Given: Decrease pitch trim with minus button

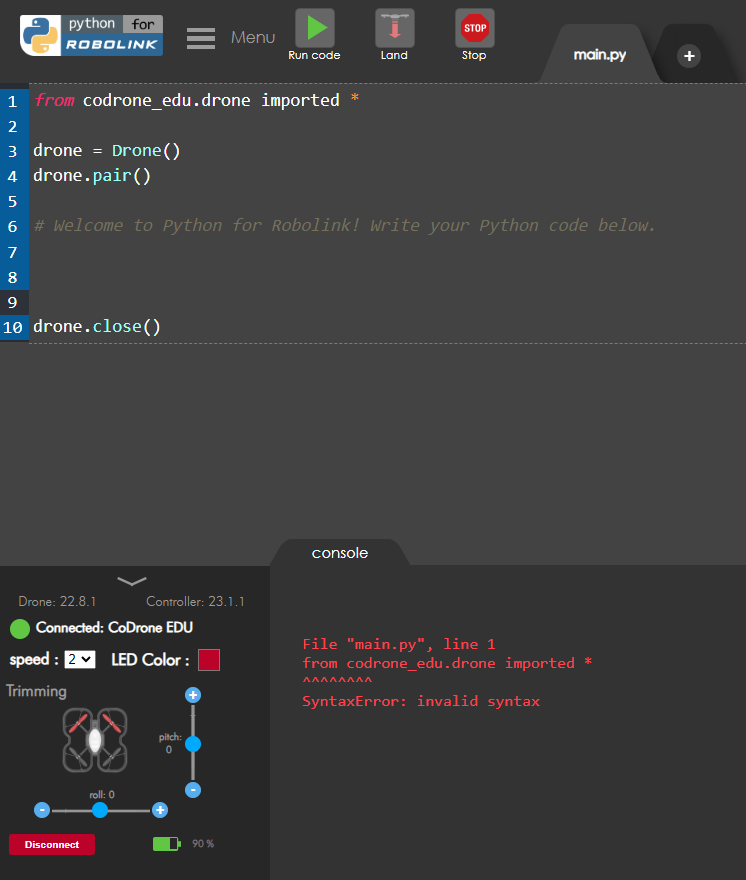Looking at the screenshot, I should (193, 790).
